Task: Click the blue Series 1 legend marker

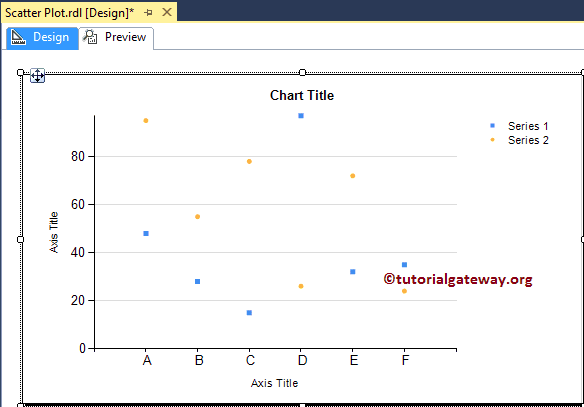Action: pyautogui.click(x=492, y=126)
